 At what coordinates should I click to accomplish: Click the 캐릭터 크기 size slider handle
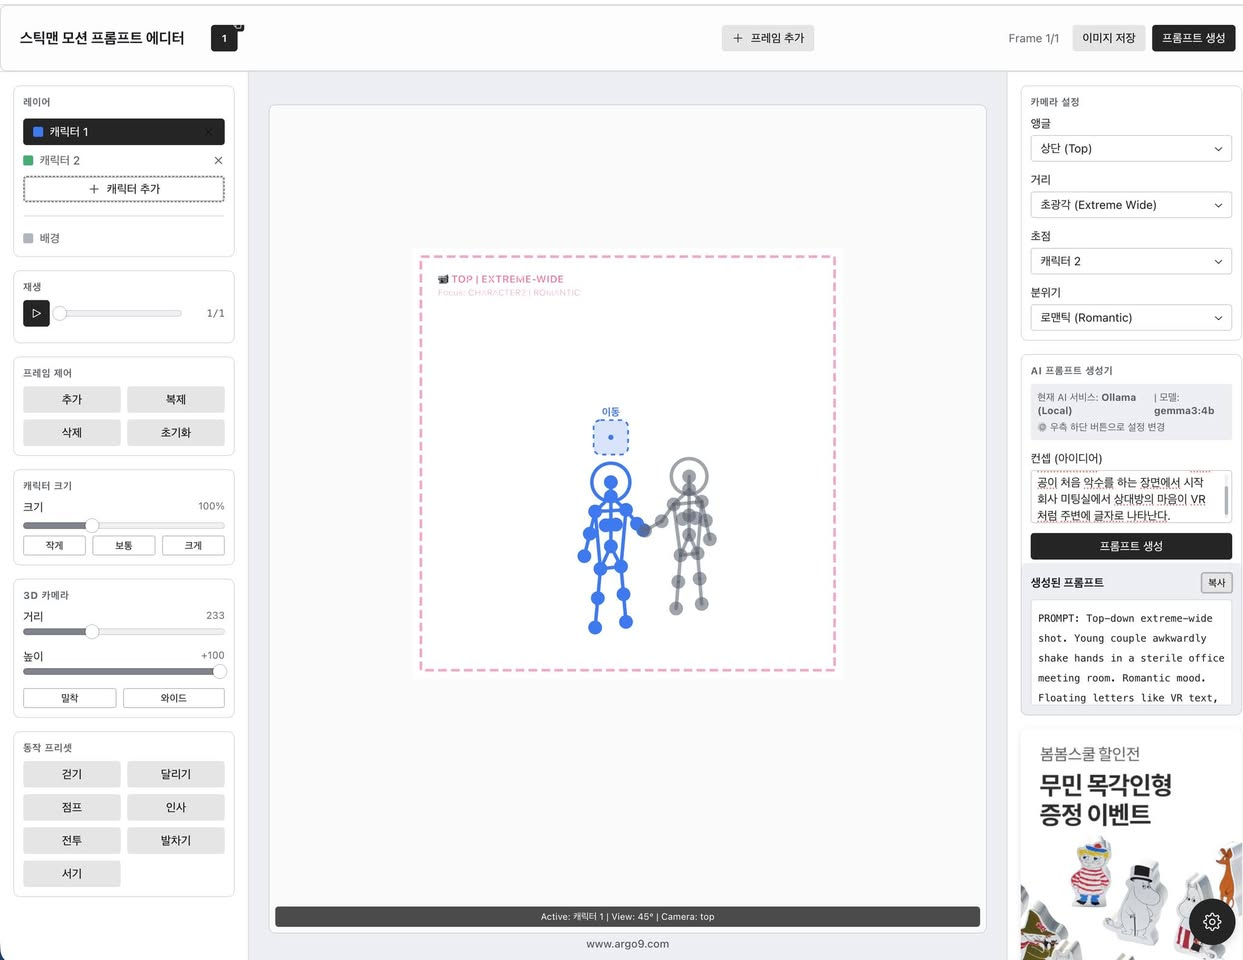click(x=92, y=525)
